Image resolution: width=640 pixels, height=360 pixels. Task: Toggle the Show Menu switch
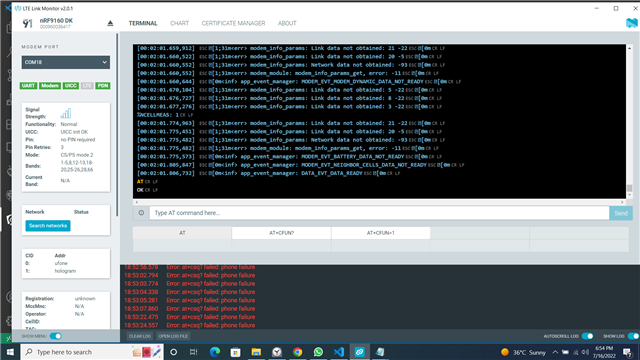(x=56, y=336)
